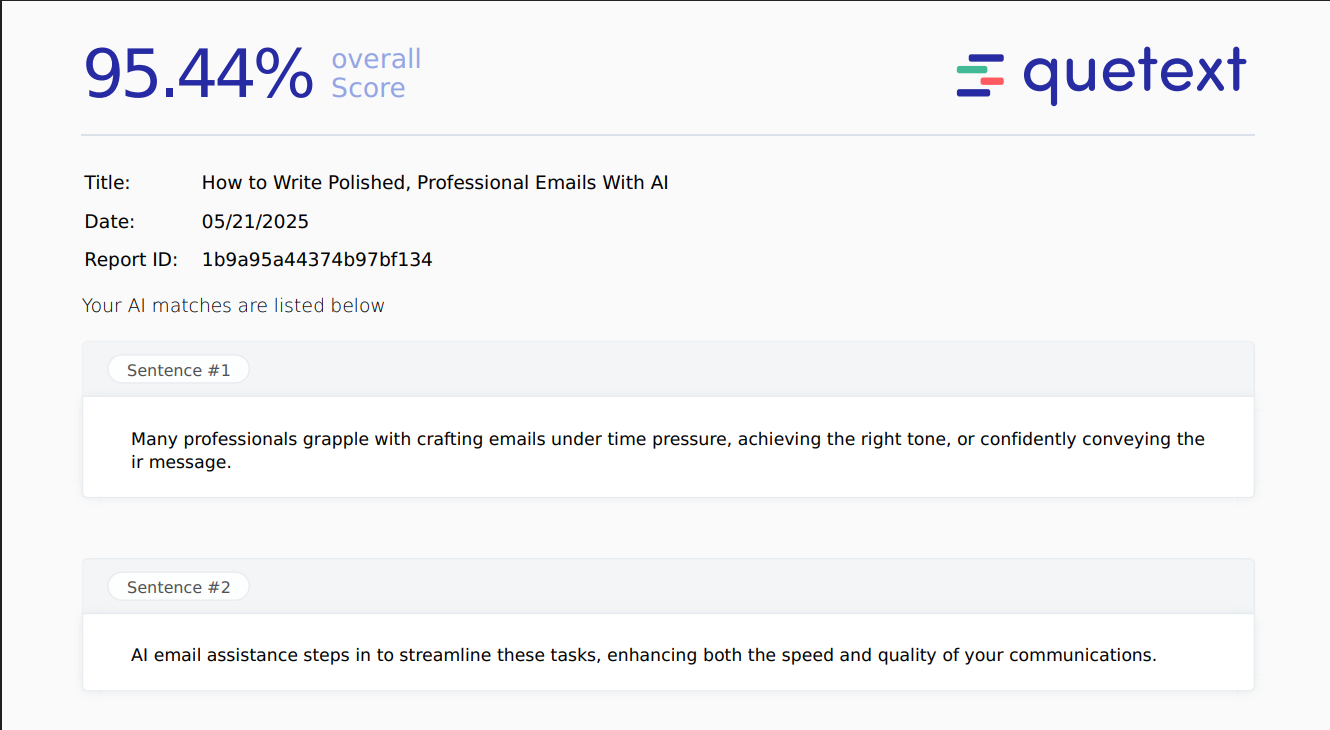Click the "Report ID:" field label
Viewport: 1330px width, 730px height.
(131, 260)
